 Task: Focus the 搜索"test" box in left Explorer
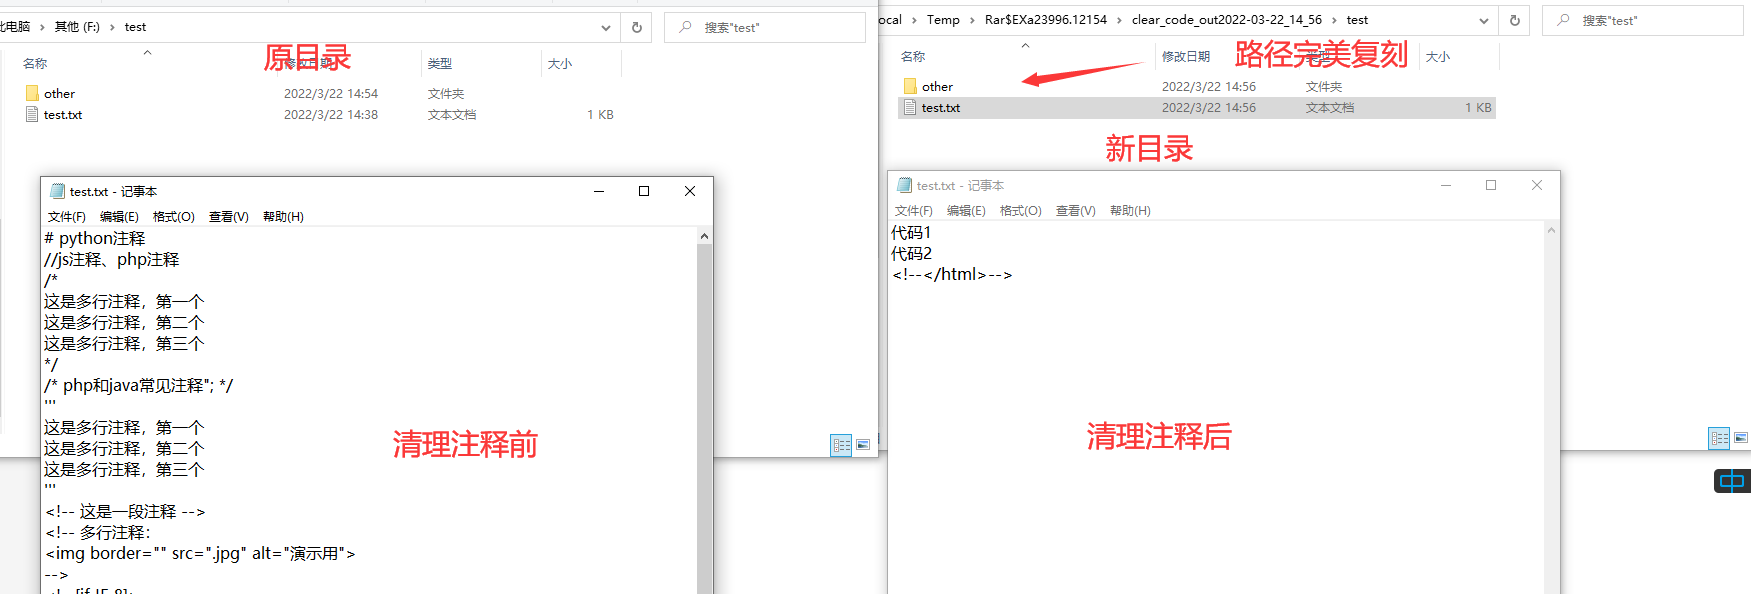pyautogui.click(x=765, y=27)
